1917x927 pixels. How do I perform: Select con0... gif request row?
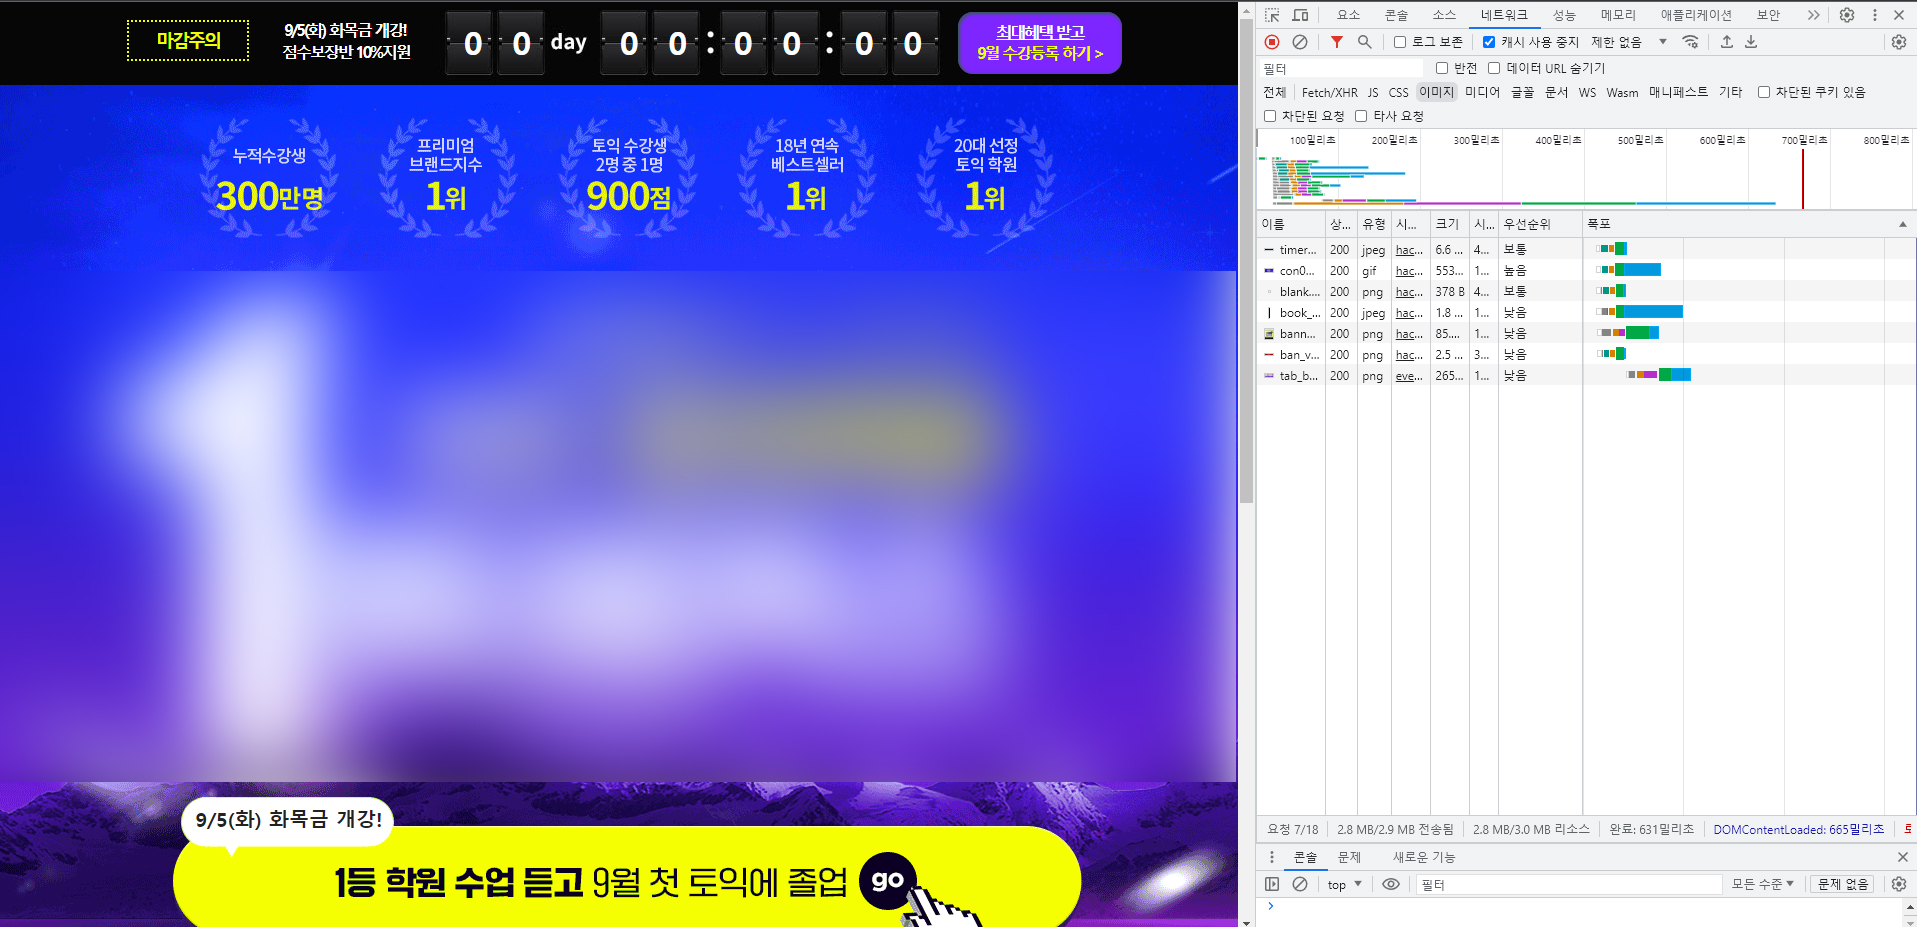coord(1585,270)
